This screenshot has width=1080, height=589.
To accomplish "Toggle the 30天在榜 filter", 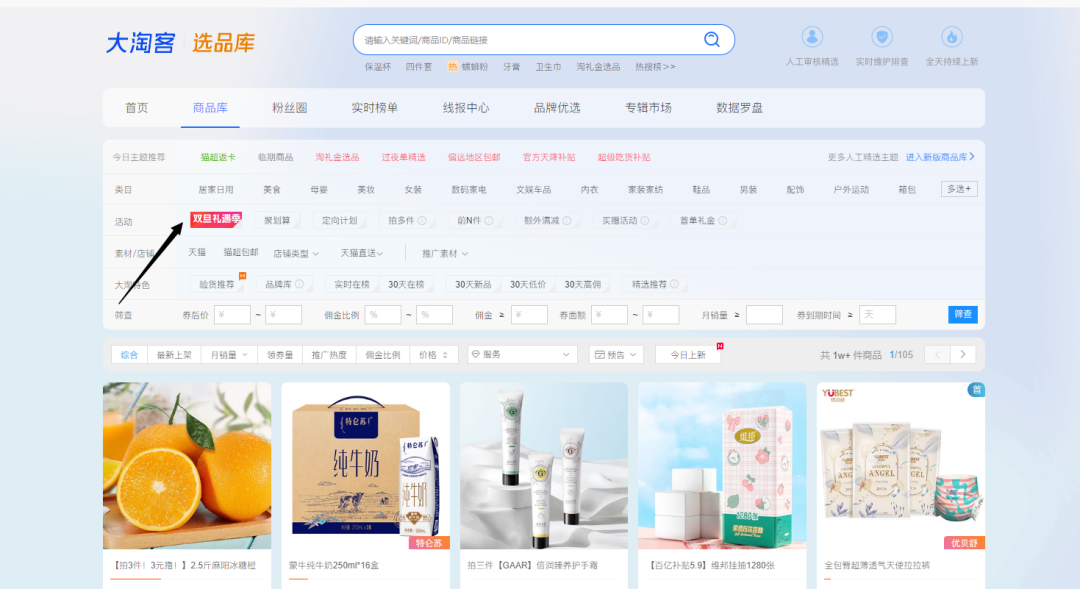I will click(406, 284).
